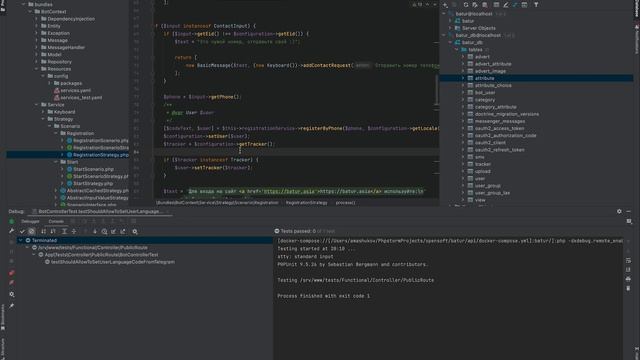Viewport: 640px width, 360px height.
Task: Collapse all test results icon
Action: (x=74, y=231)
